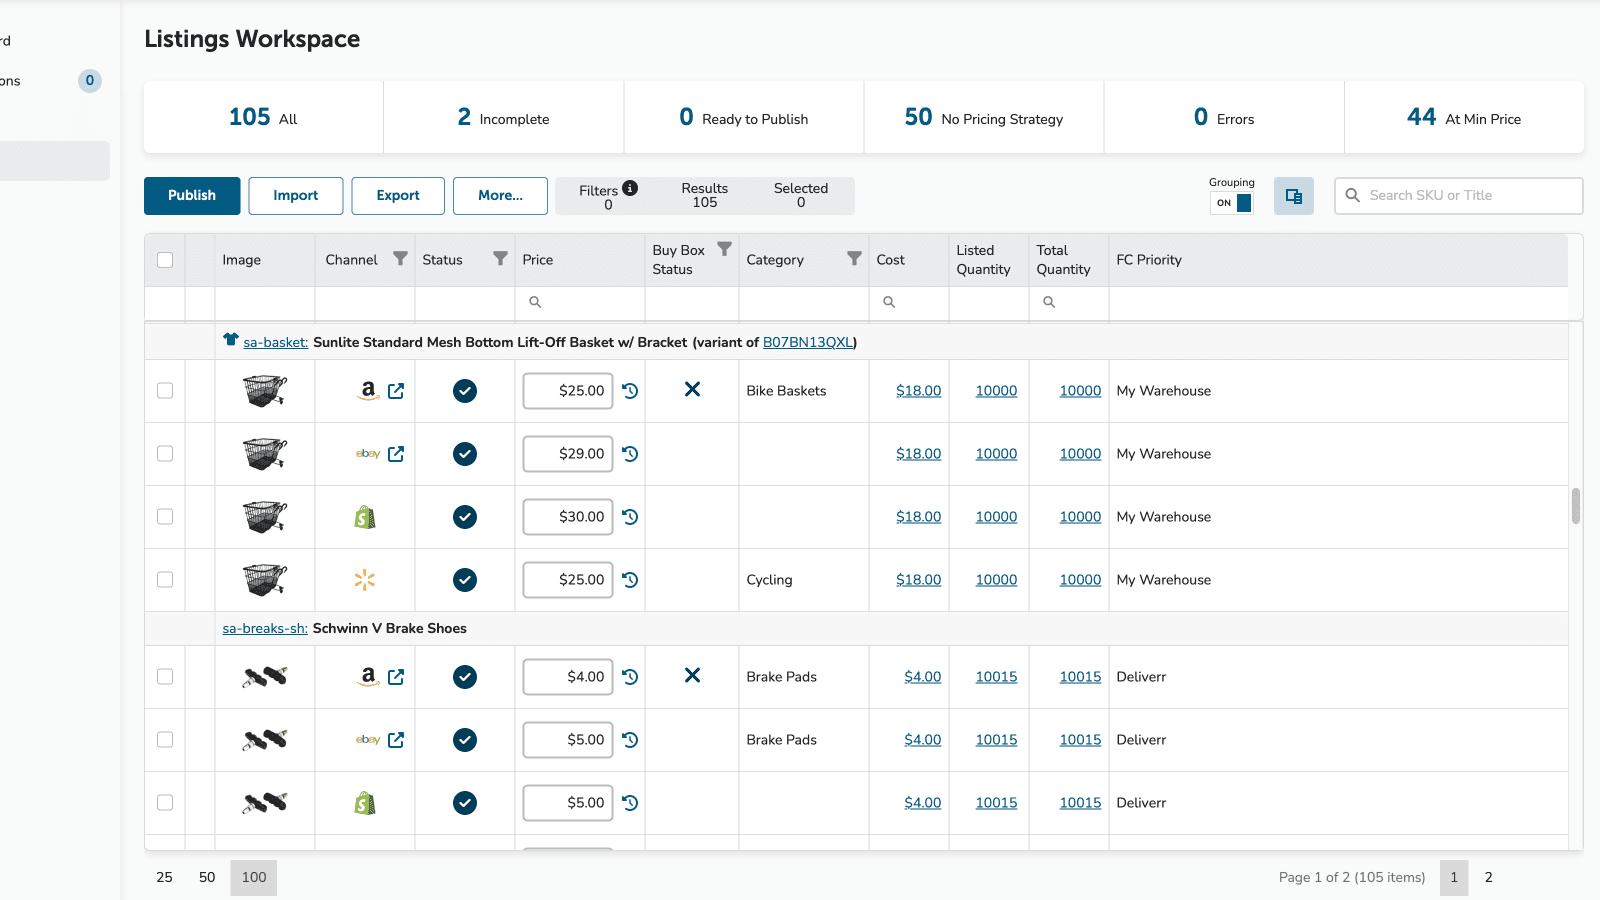The height and width of the screenshot is (900, 1600).
Task: Open the Amazon listing via its external link icon
Action: [396, 391]
